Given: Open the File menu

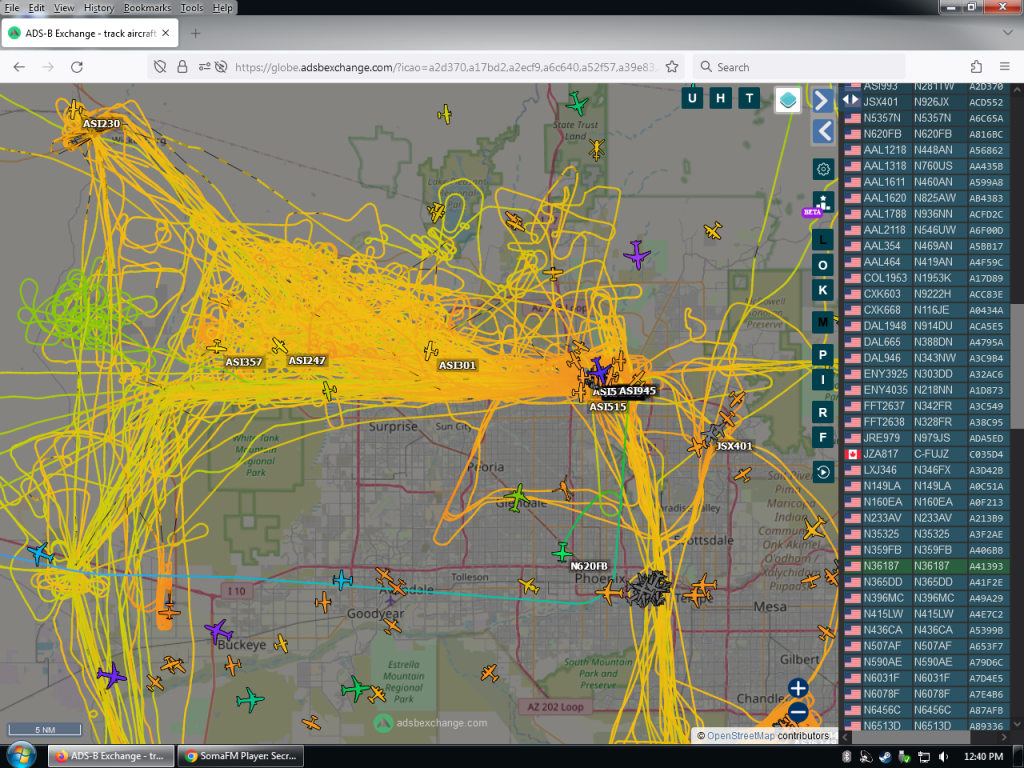Looking at the screenshot, I should coord(12,8).
